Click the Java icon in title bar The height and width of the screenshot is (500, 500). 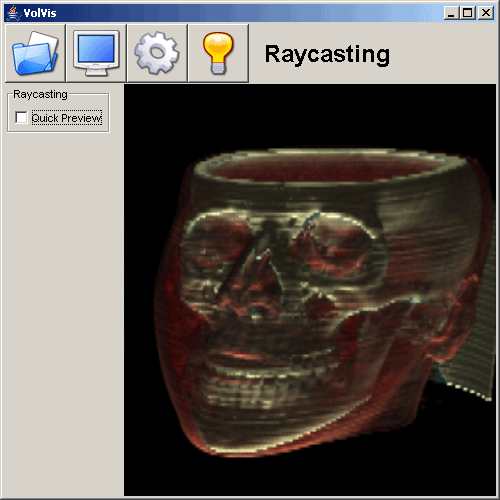tap(13, 13)
